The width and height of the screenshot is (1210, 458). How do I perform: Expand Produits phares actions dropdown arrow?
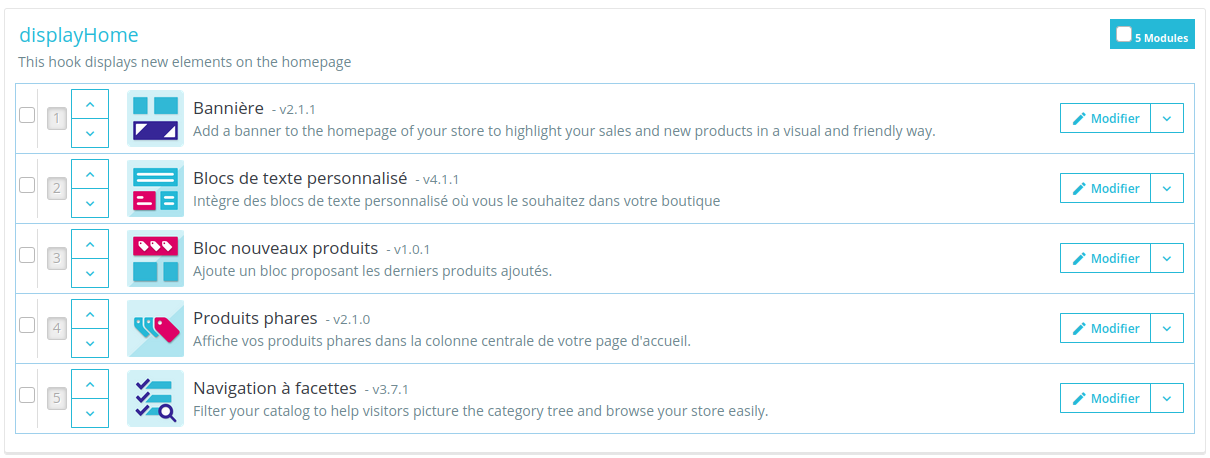point(1167,328)
